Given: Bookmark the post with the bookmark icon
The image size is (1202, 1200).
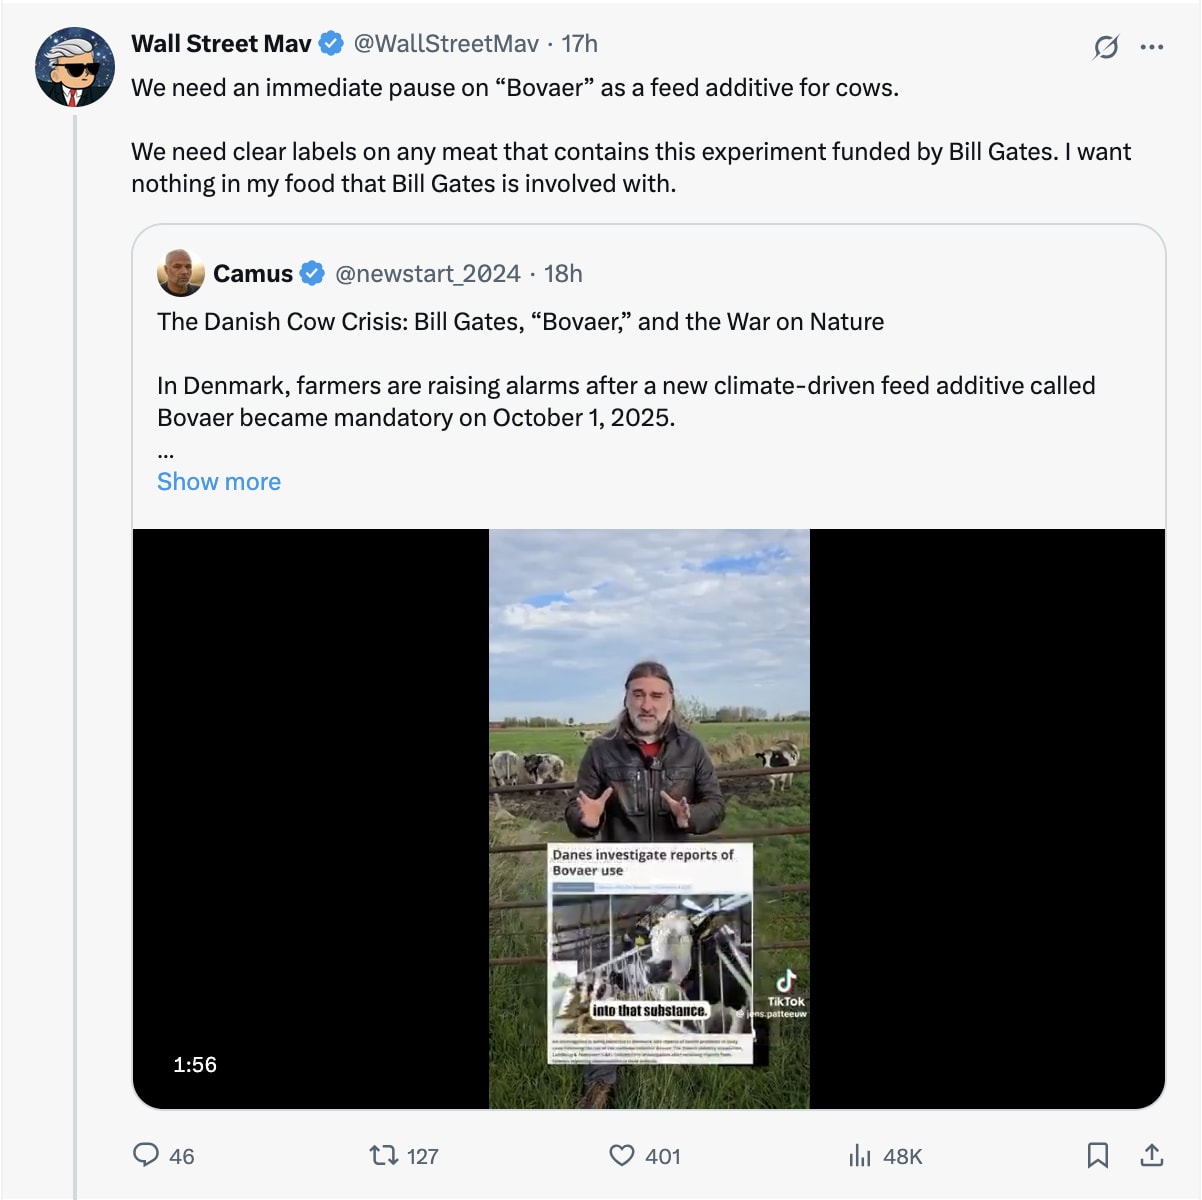Looking at the screenshot, I should click(x=1098, y=1156).
